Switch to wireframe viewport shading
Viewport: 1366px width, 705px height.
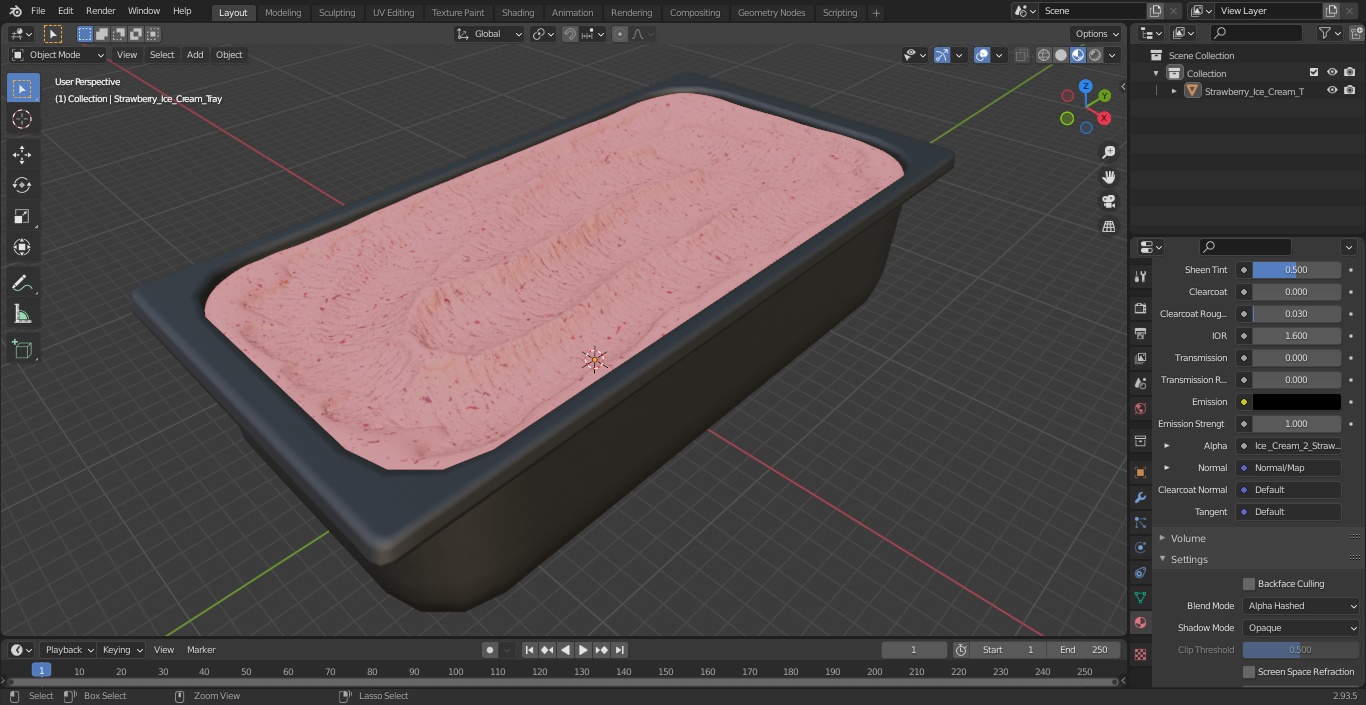pos(1044,55)
